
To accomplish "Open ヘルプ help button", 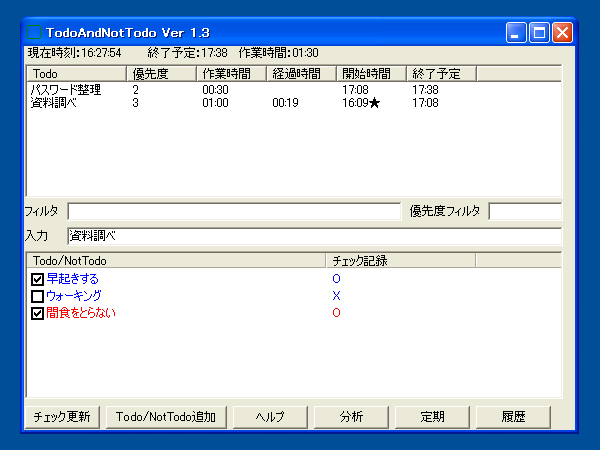I will pyautogui.click(x=270, y=417).
